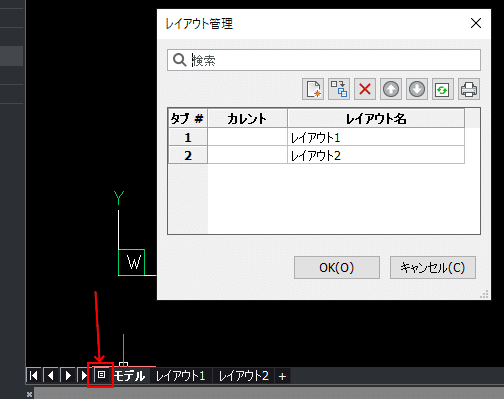Screen dimensions: 504x399
Task: Click the W UCS icon box
Action: point(132,262)
